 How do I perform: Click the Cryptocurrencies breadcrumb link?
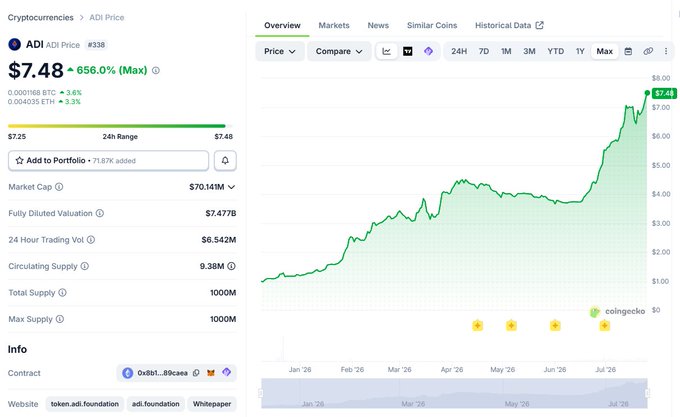41,17
